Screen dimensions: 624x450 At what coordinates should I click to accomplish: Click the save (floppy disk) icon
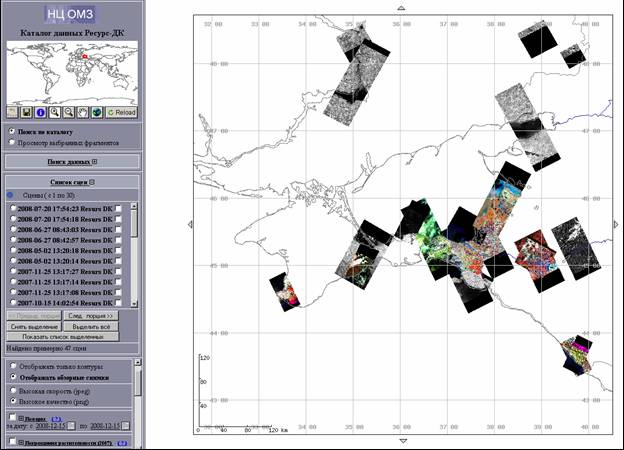(x=28, y=112)
